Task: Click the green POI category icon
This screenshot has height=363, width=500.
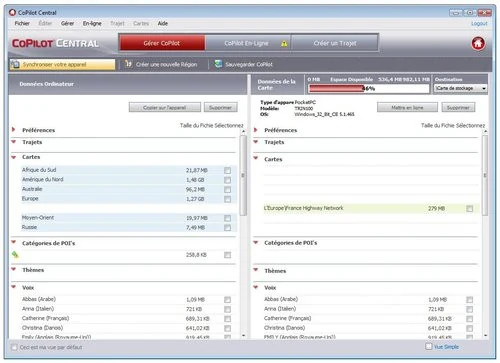Action: 15,255
